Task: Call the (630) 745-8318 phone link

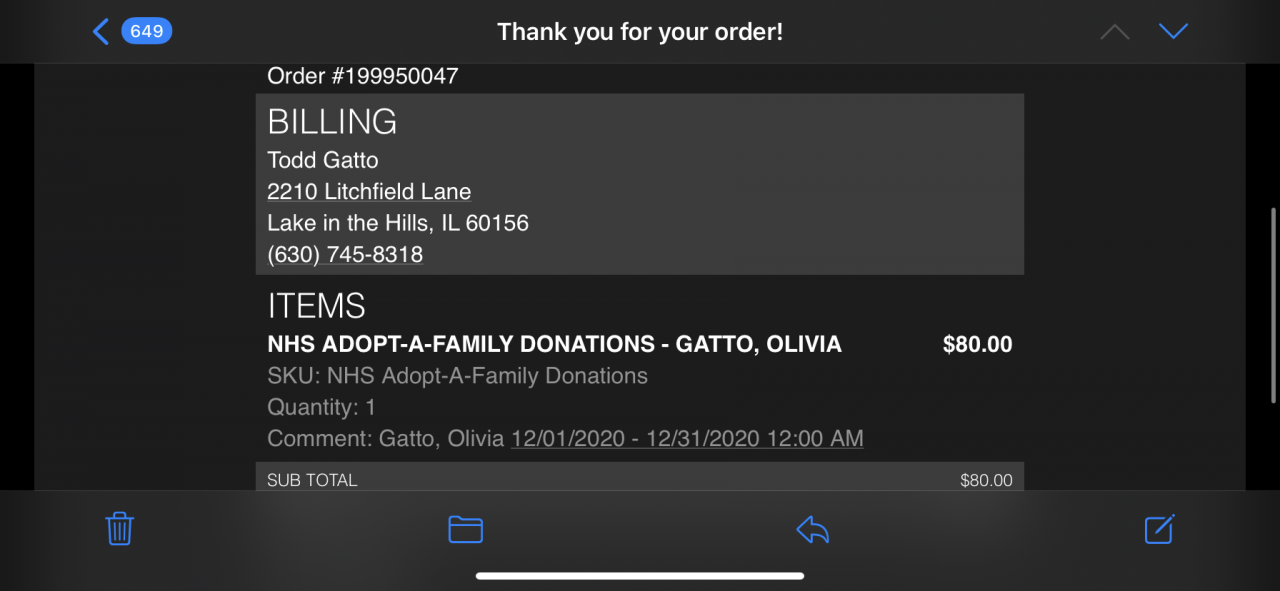Action: tap(345, 255)
